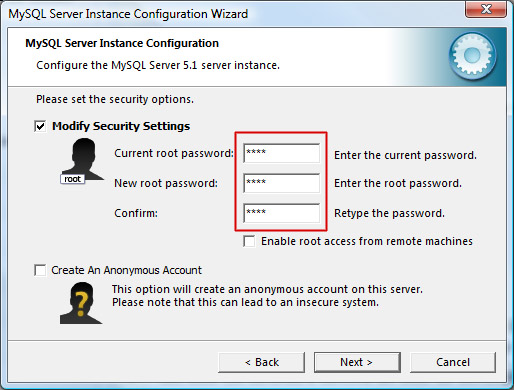Enable root access from remote machines

249,241
